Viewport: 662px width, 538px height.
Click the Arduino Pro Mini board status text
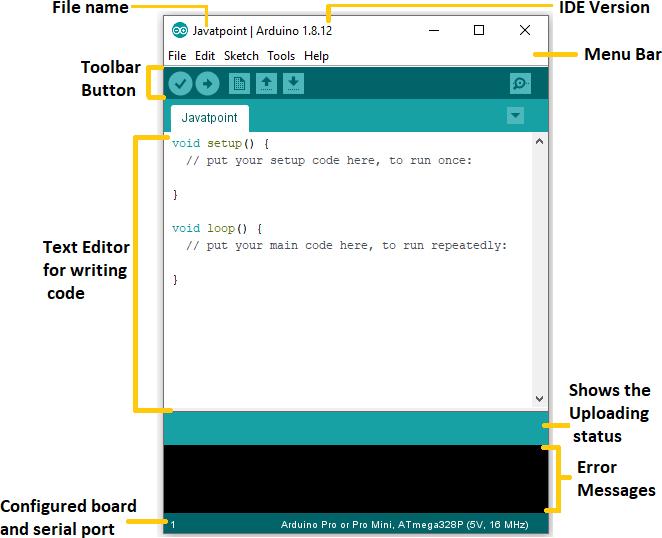[x=404, y=525]
